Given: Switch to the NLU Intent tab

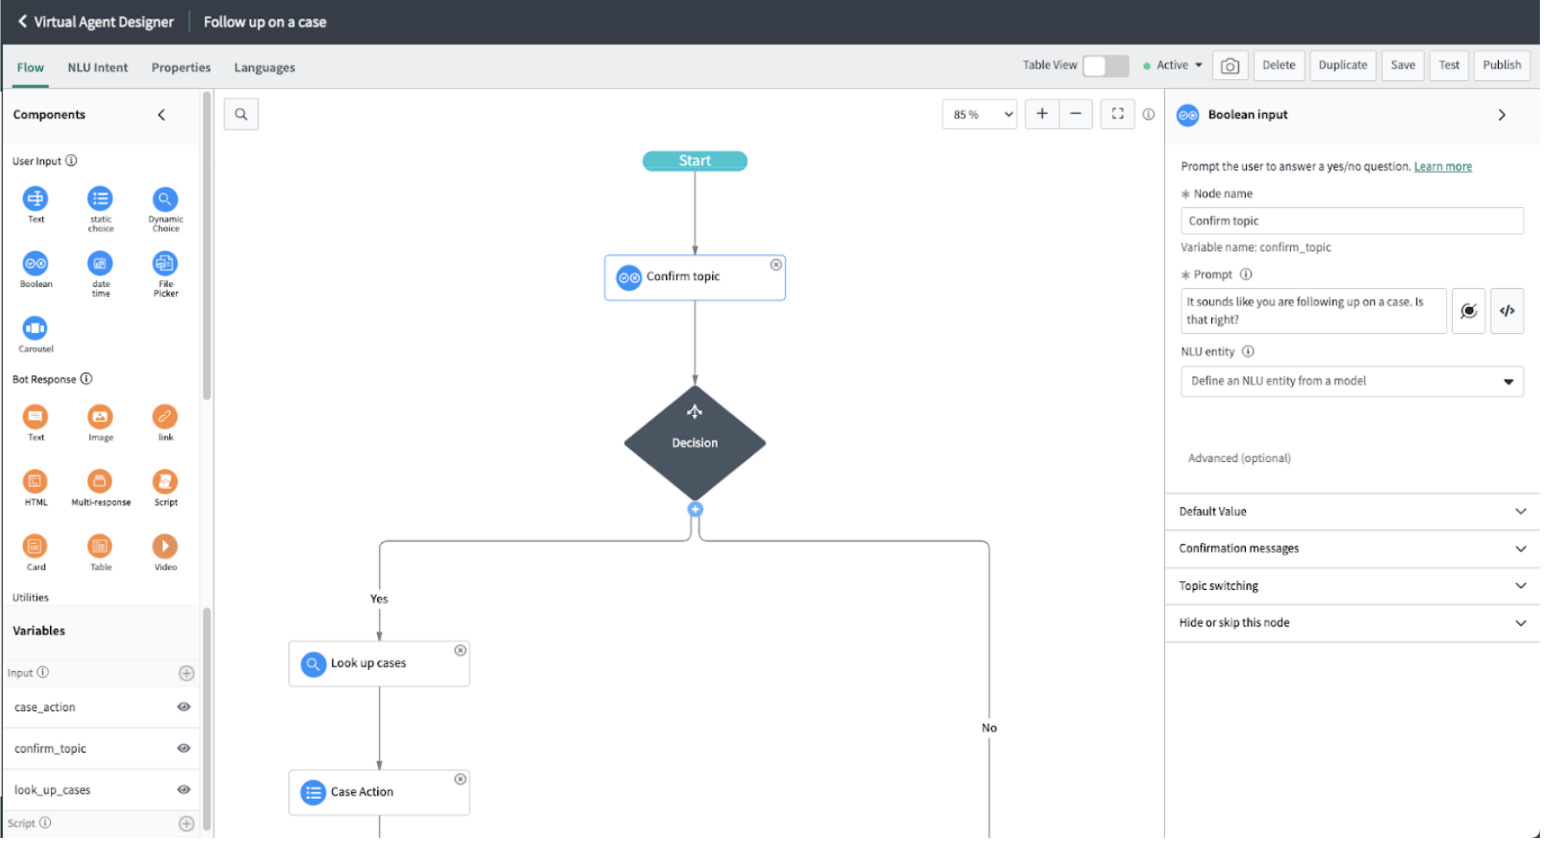Looking at the screenshot, I should tap(97, 67).
